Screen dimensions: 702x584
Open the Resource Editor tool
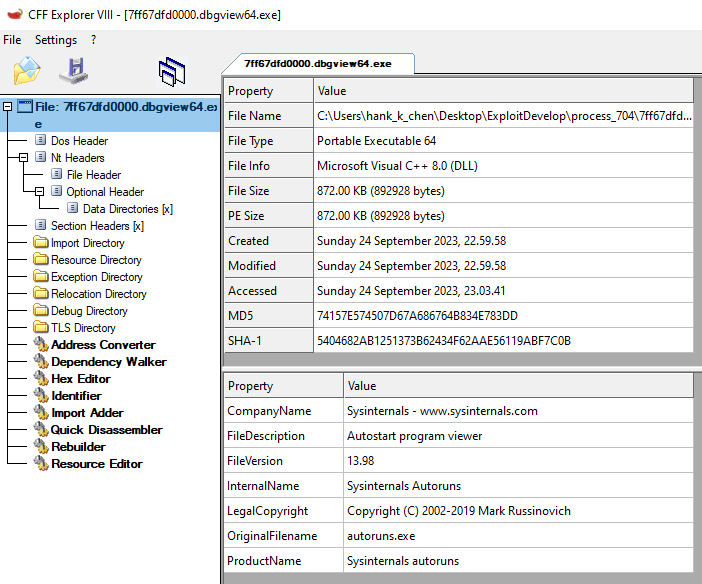pos(97,464)
